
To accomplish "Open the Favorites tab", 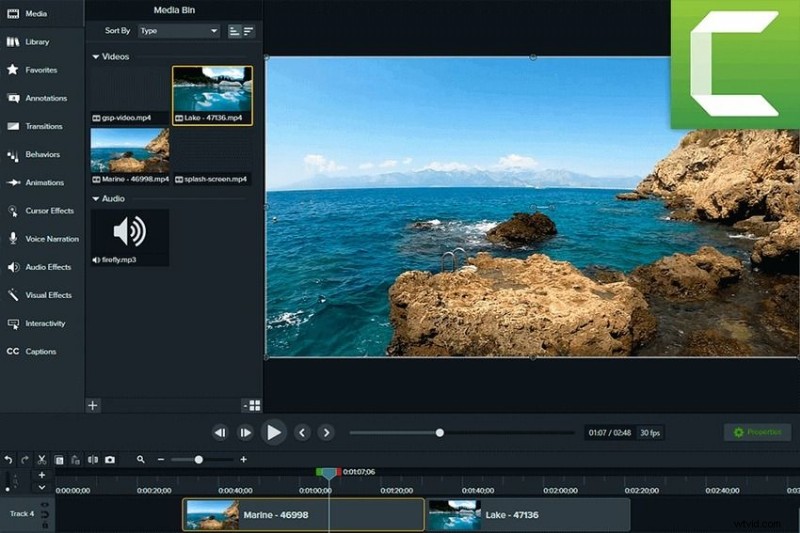I will 41,70.
